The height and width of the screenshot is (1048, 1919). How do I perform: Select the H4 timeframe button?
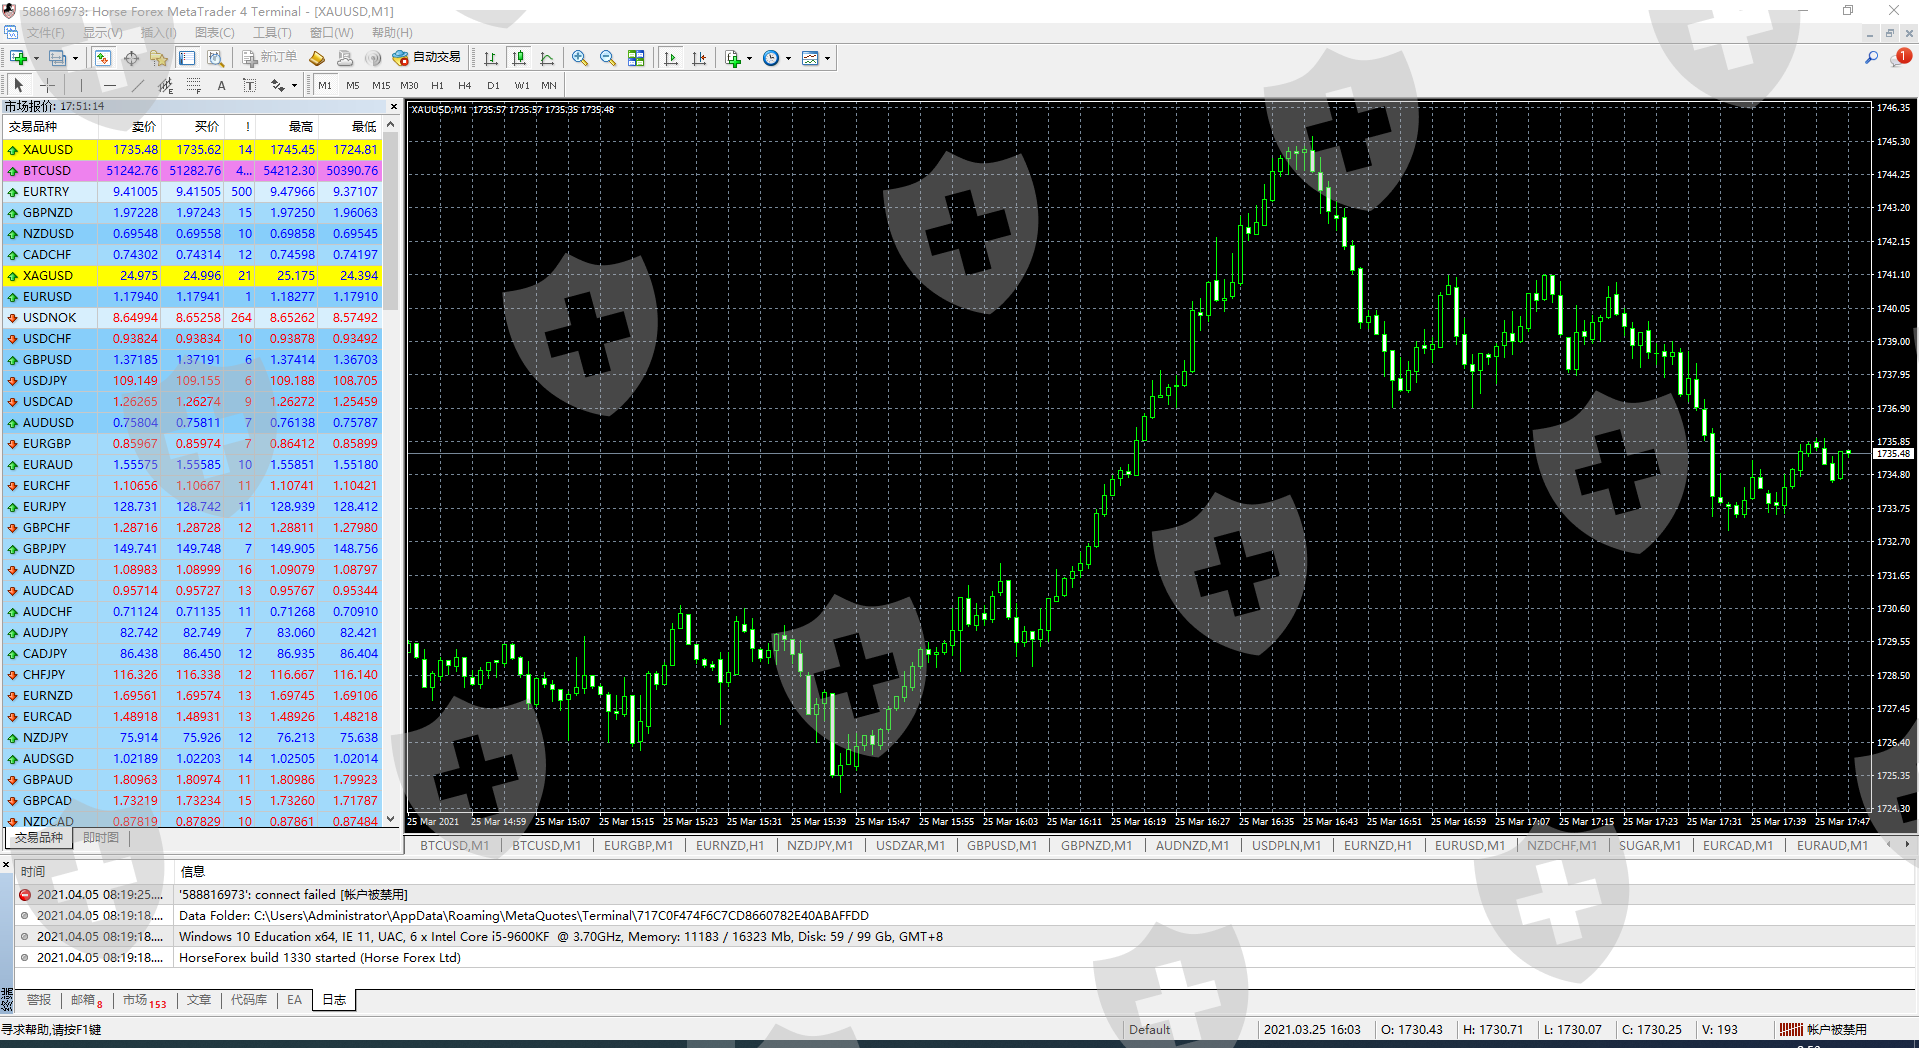[464, 86]
